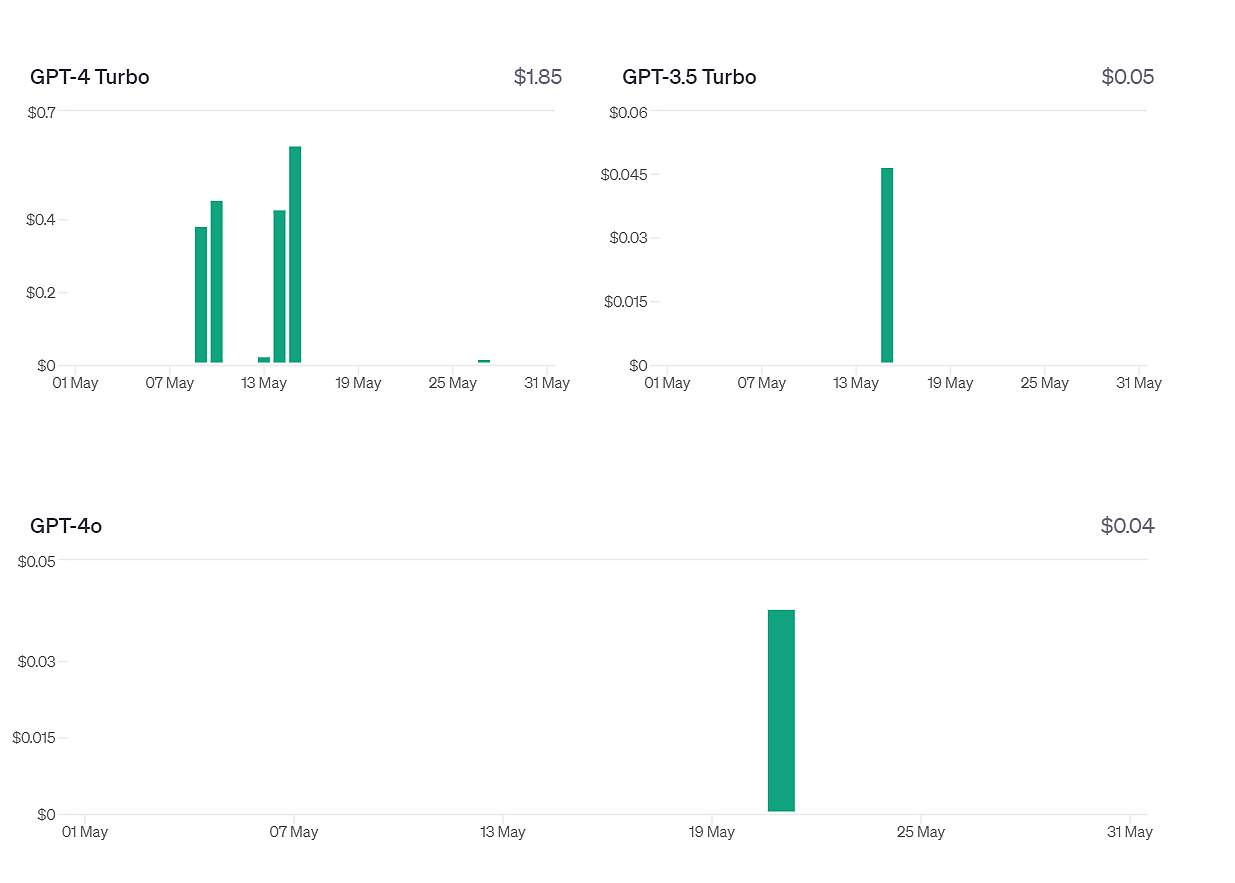1235x883 pixels.
Task: Click the tiny bar after 25 May in GPT-4 Turbo
Action: (484, 361)
